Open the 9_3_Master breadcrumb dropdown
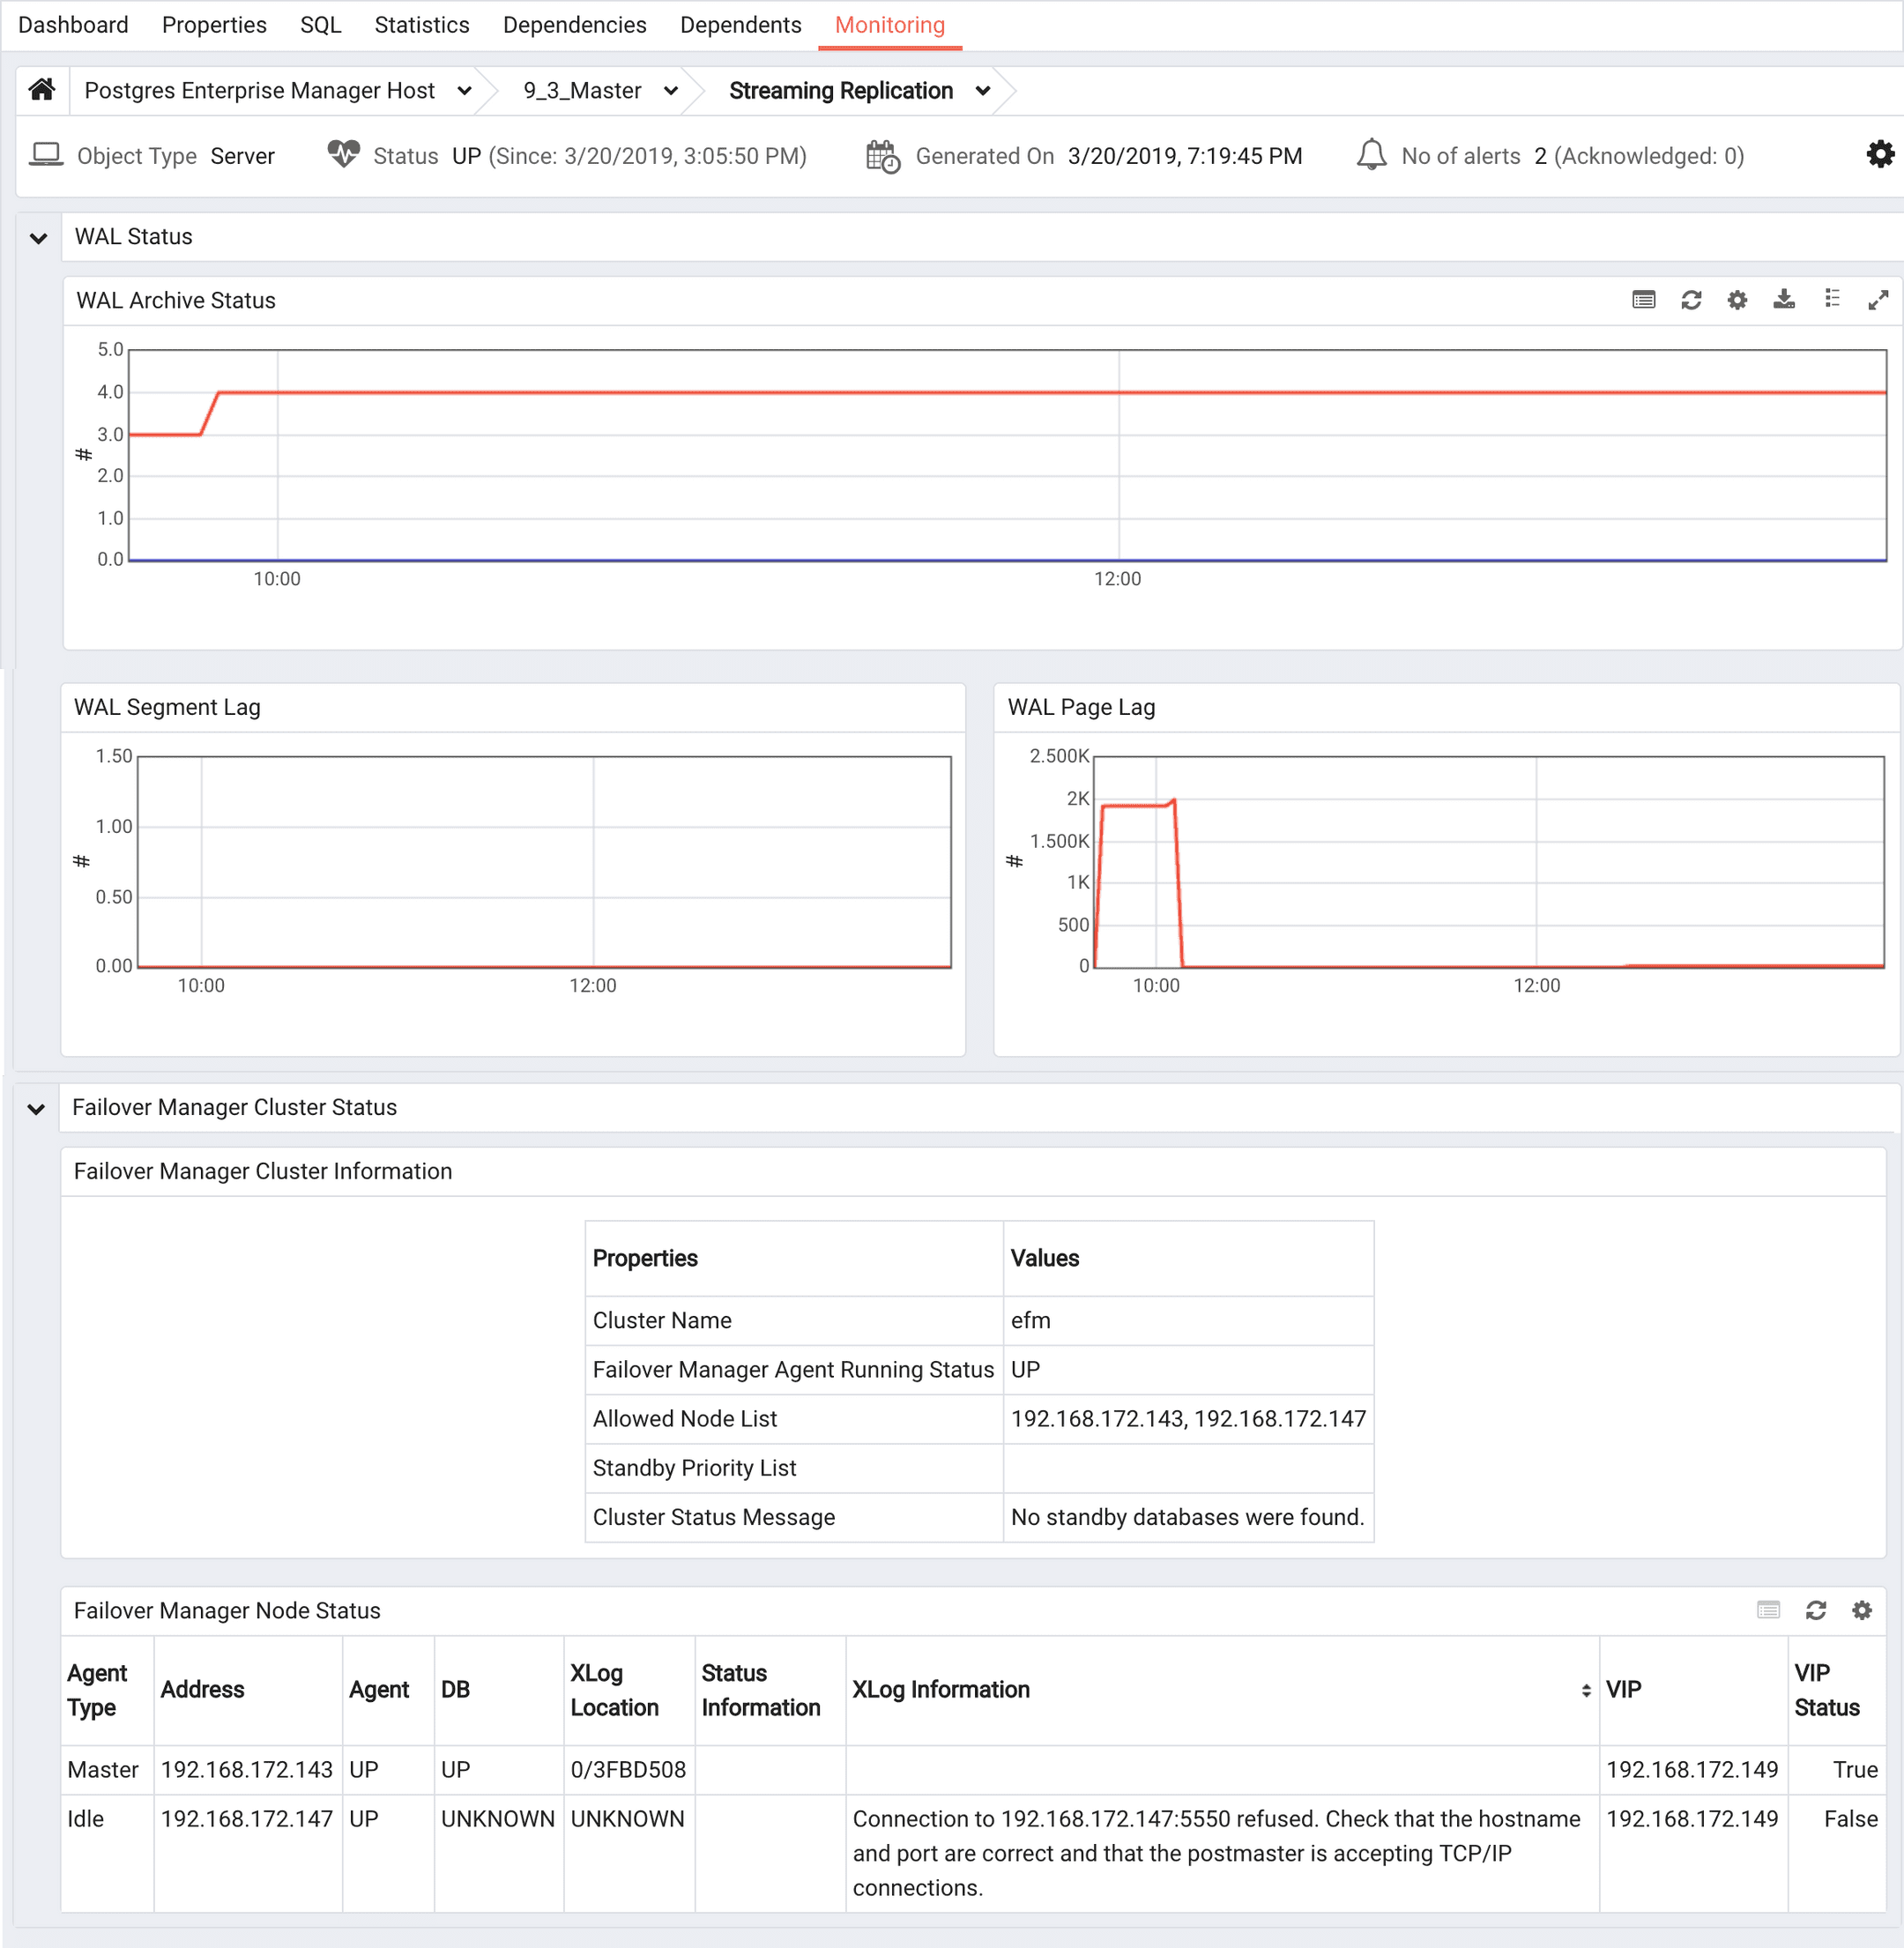 tap(671, 90)
